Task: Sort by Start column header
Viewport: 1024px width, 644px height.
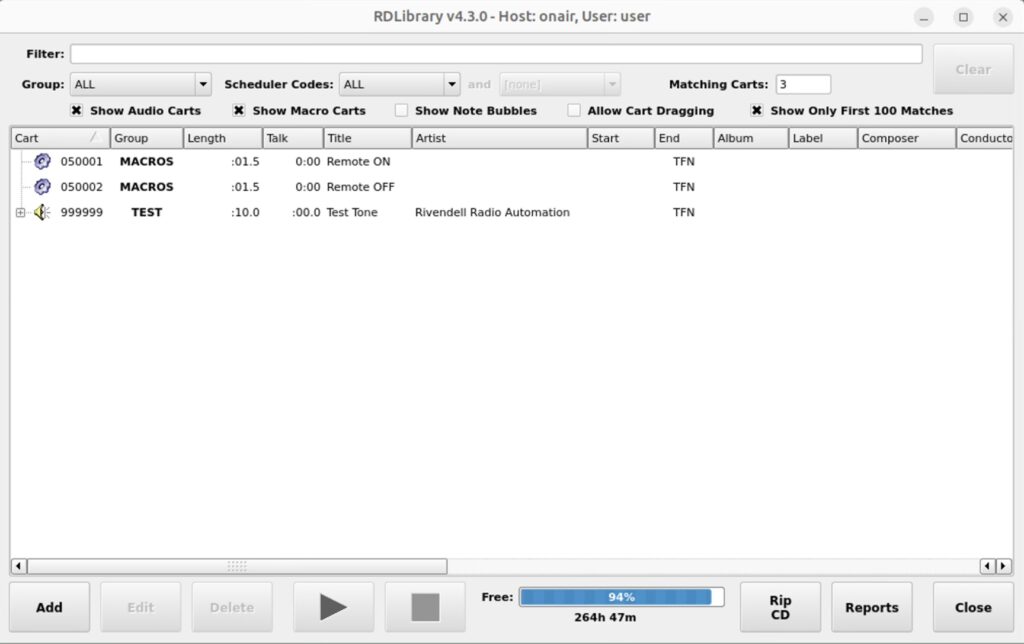Action: pyautogui.click(x=621, y=138)
